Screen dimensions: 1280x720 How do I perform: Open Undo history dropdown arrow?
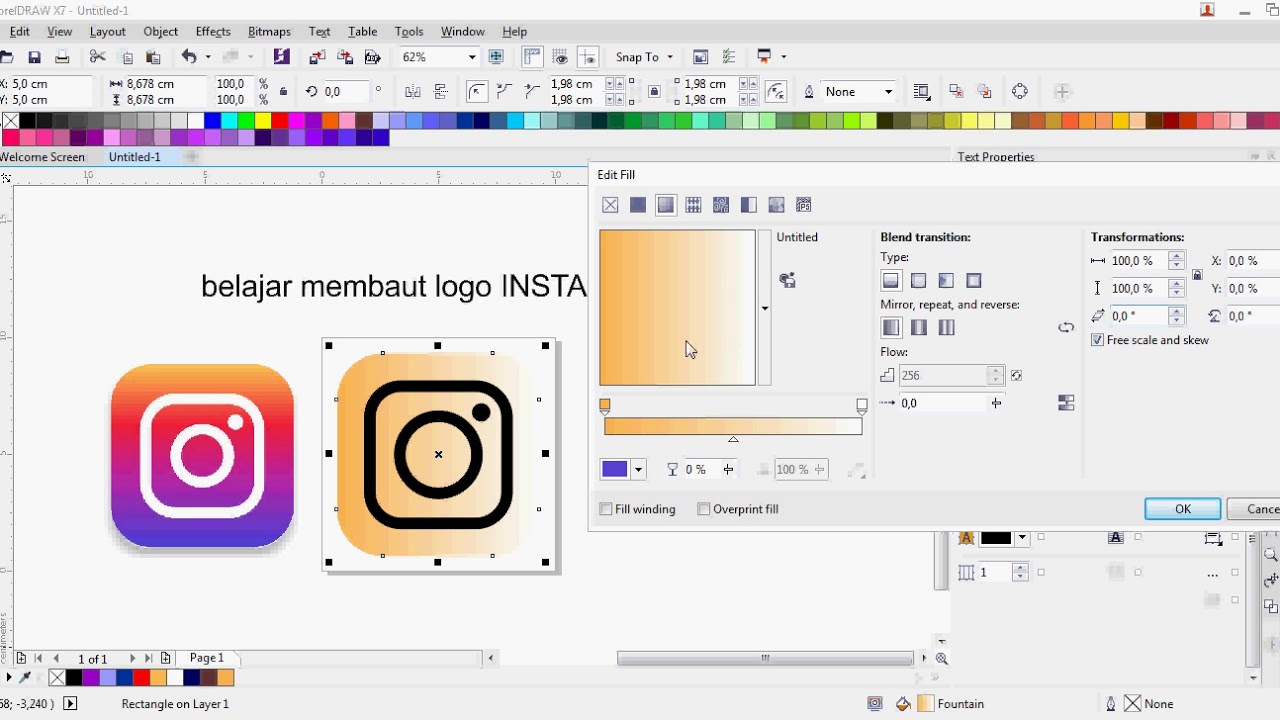pos(208,57)
